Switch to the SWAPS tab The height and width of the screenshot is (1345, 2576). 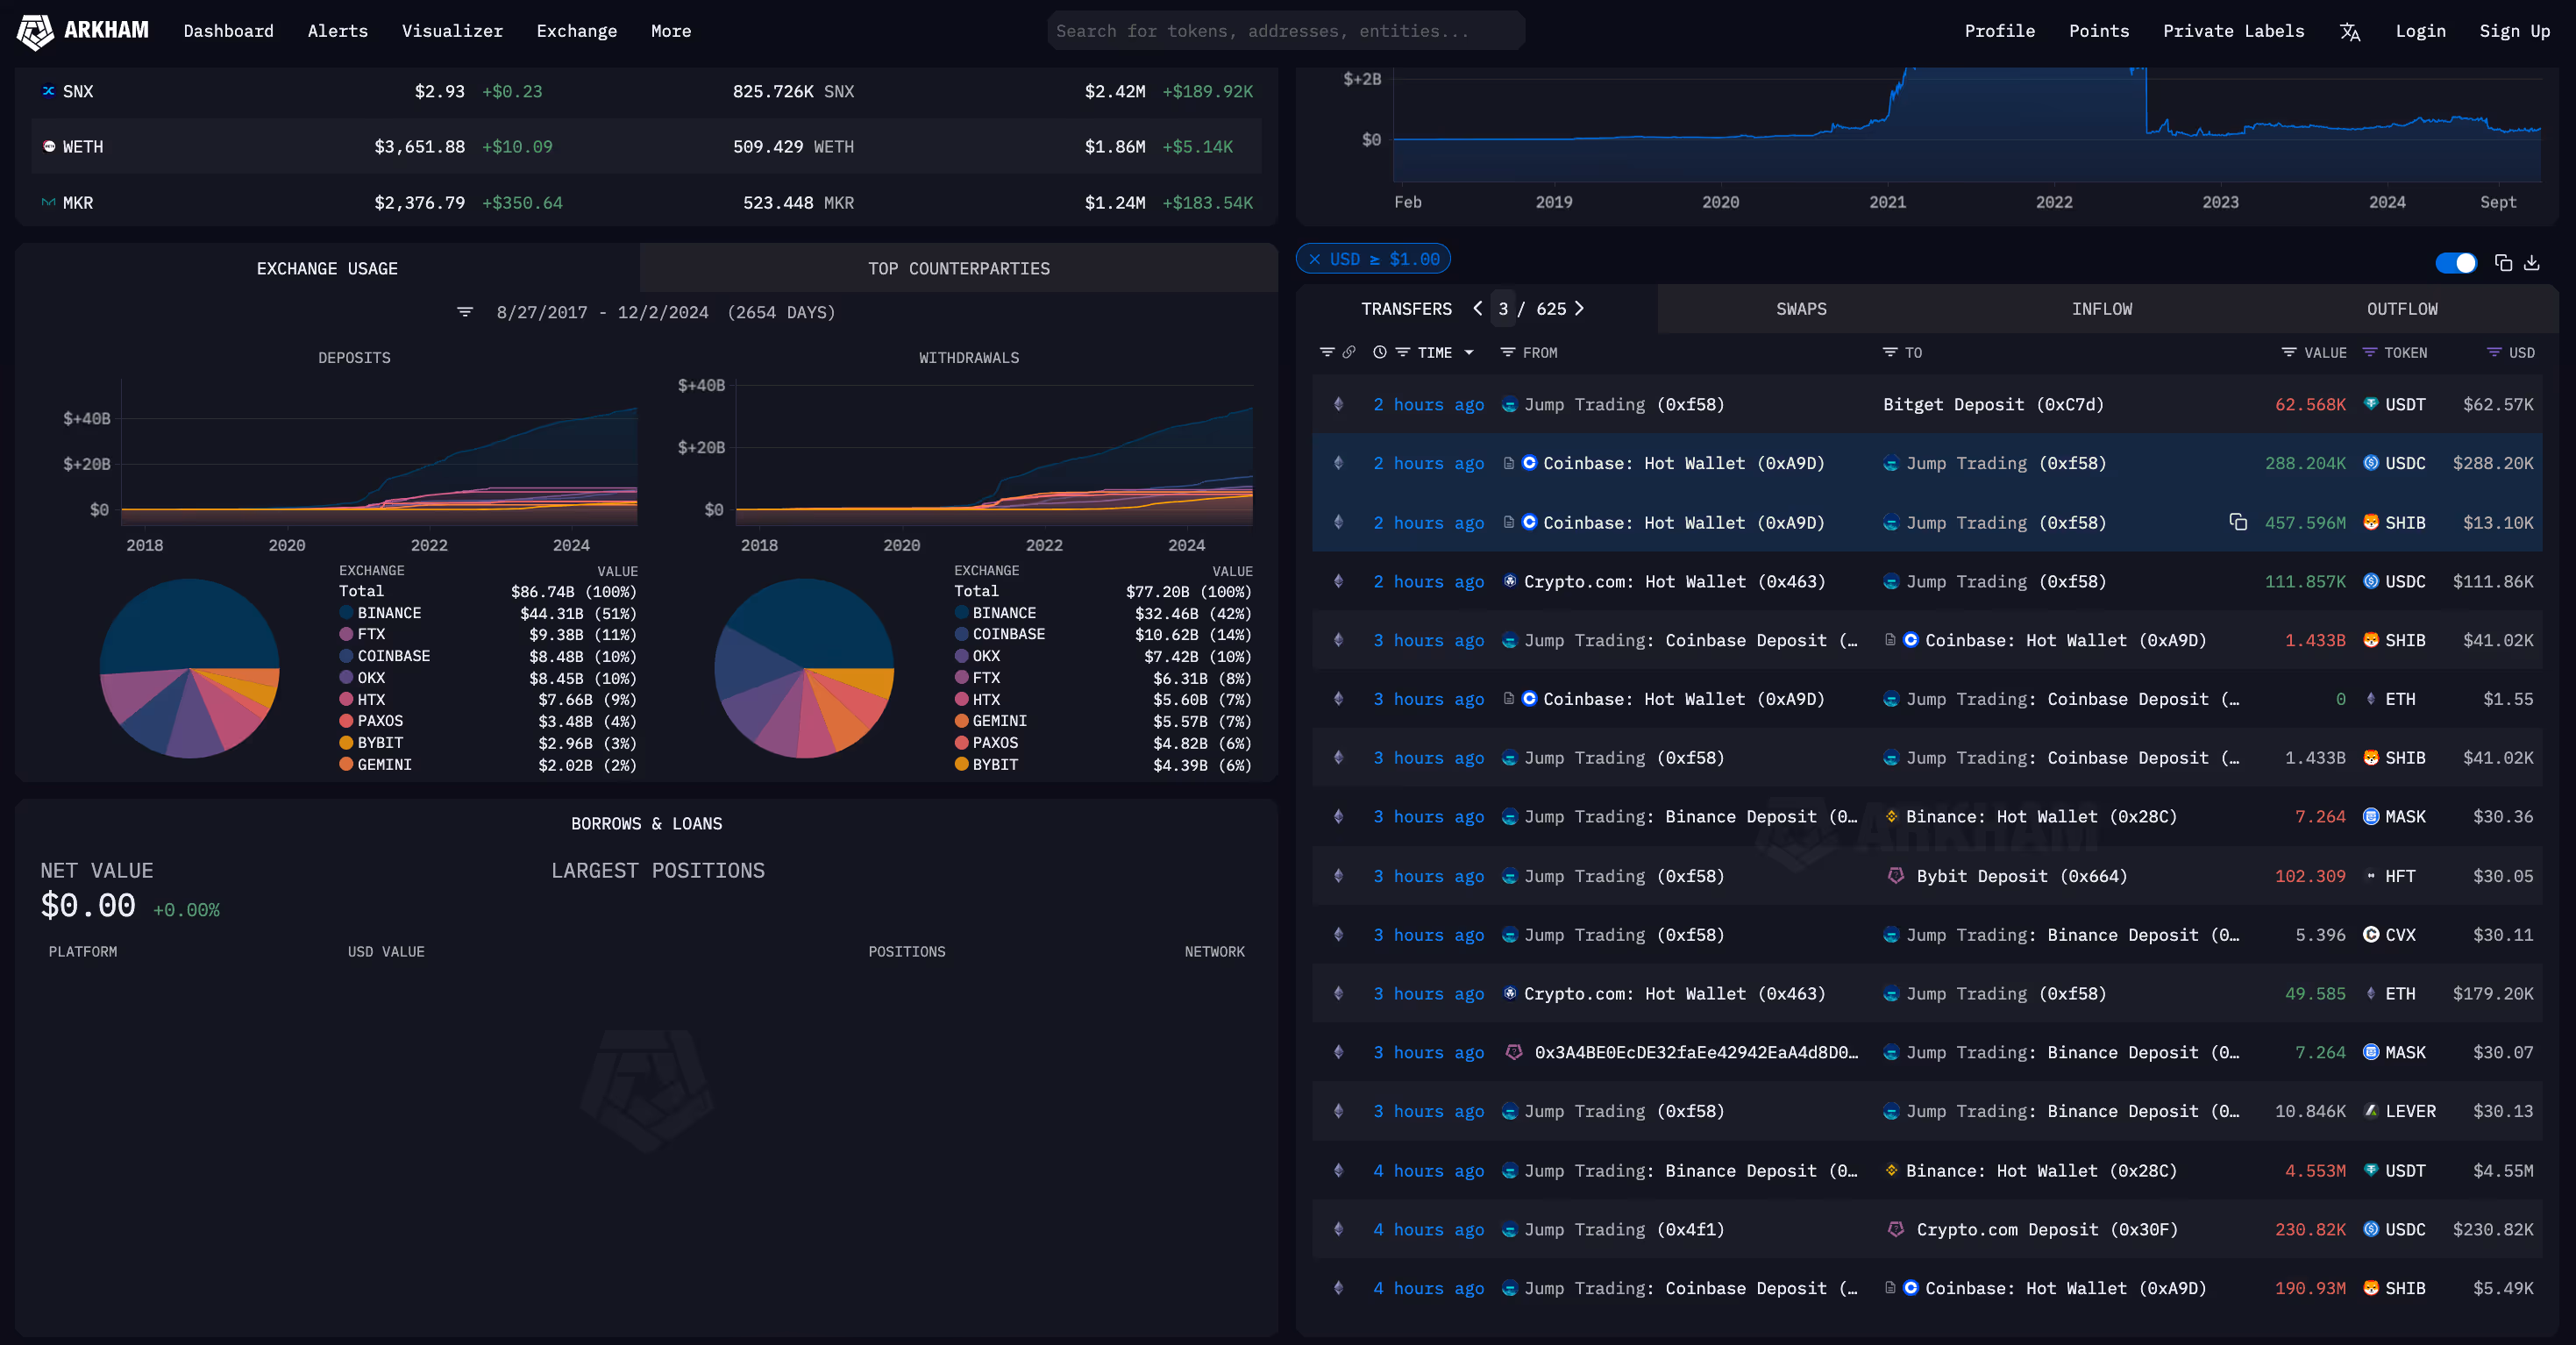pos(1800,309)
